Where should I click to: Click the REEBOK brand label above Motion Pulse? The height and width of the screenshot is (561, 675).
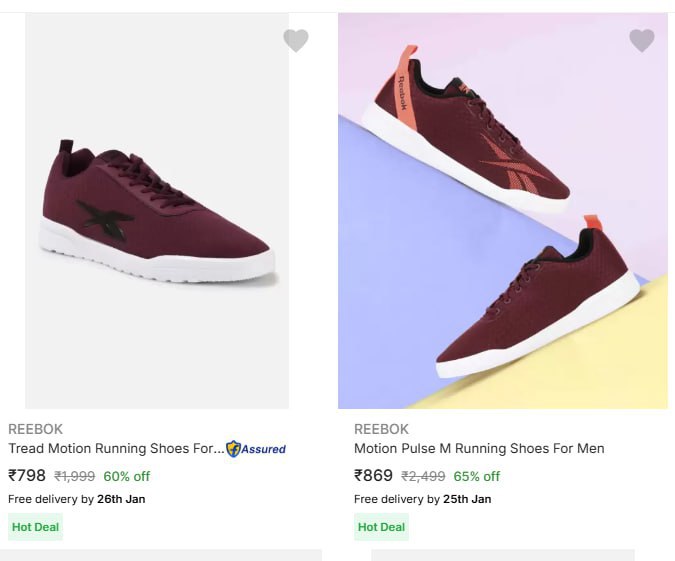pyautogui.click(x=381, y=429)
